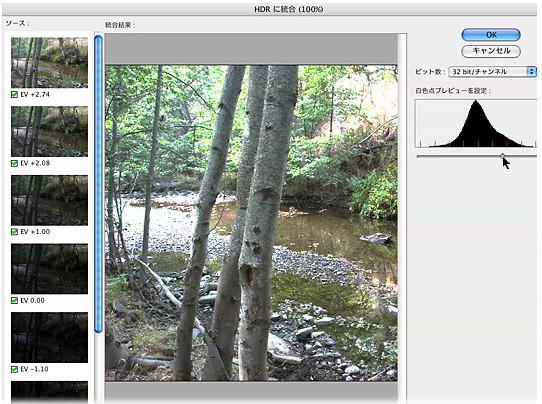Select the EV +1.00 source thumbnail
Image resolution: width=542 pixels, height=404 pixels.
click(x=49, y=200)
